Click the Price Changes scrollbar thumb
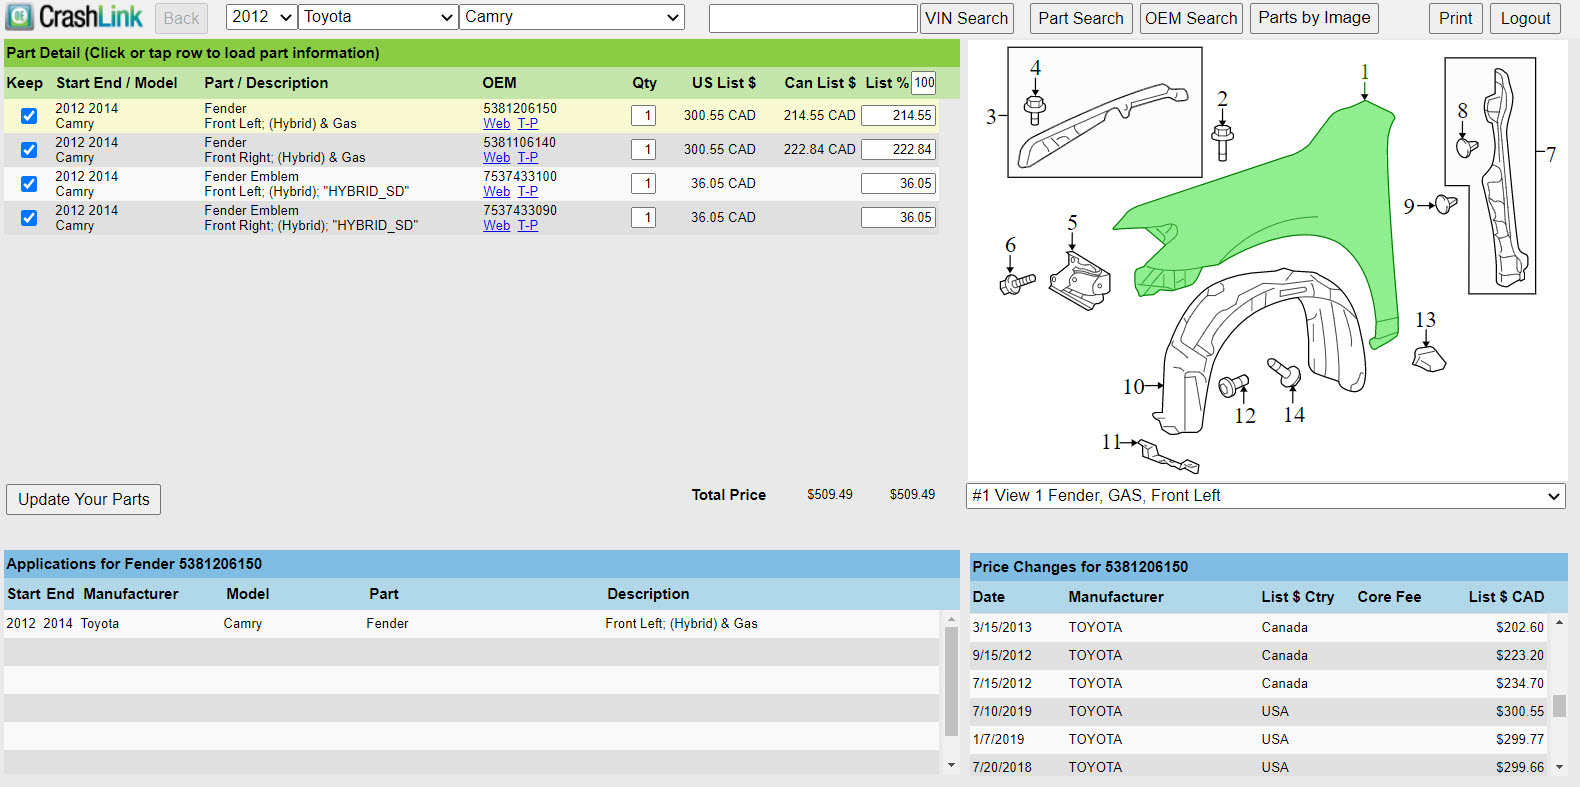 click(x=1559, y=706)
